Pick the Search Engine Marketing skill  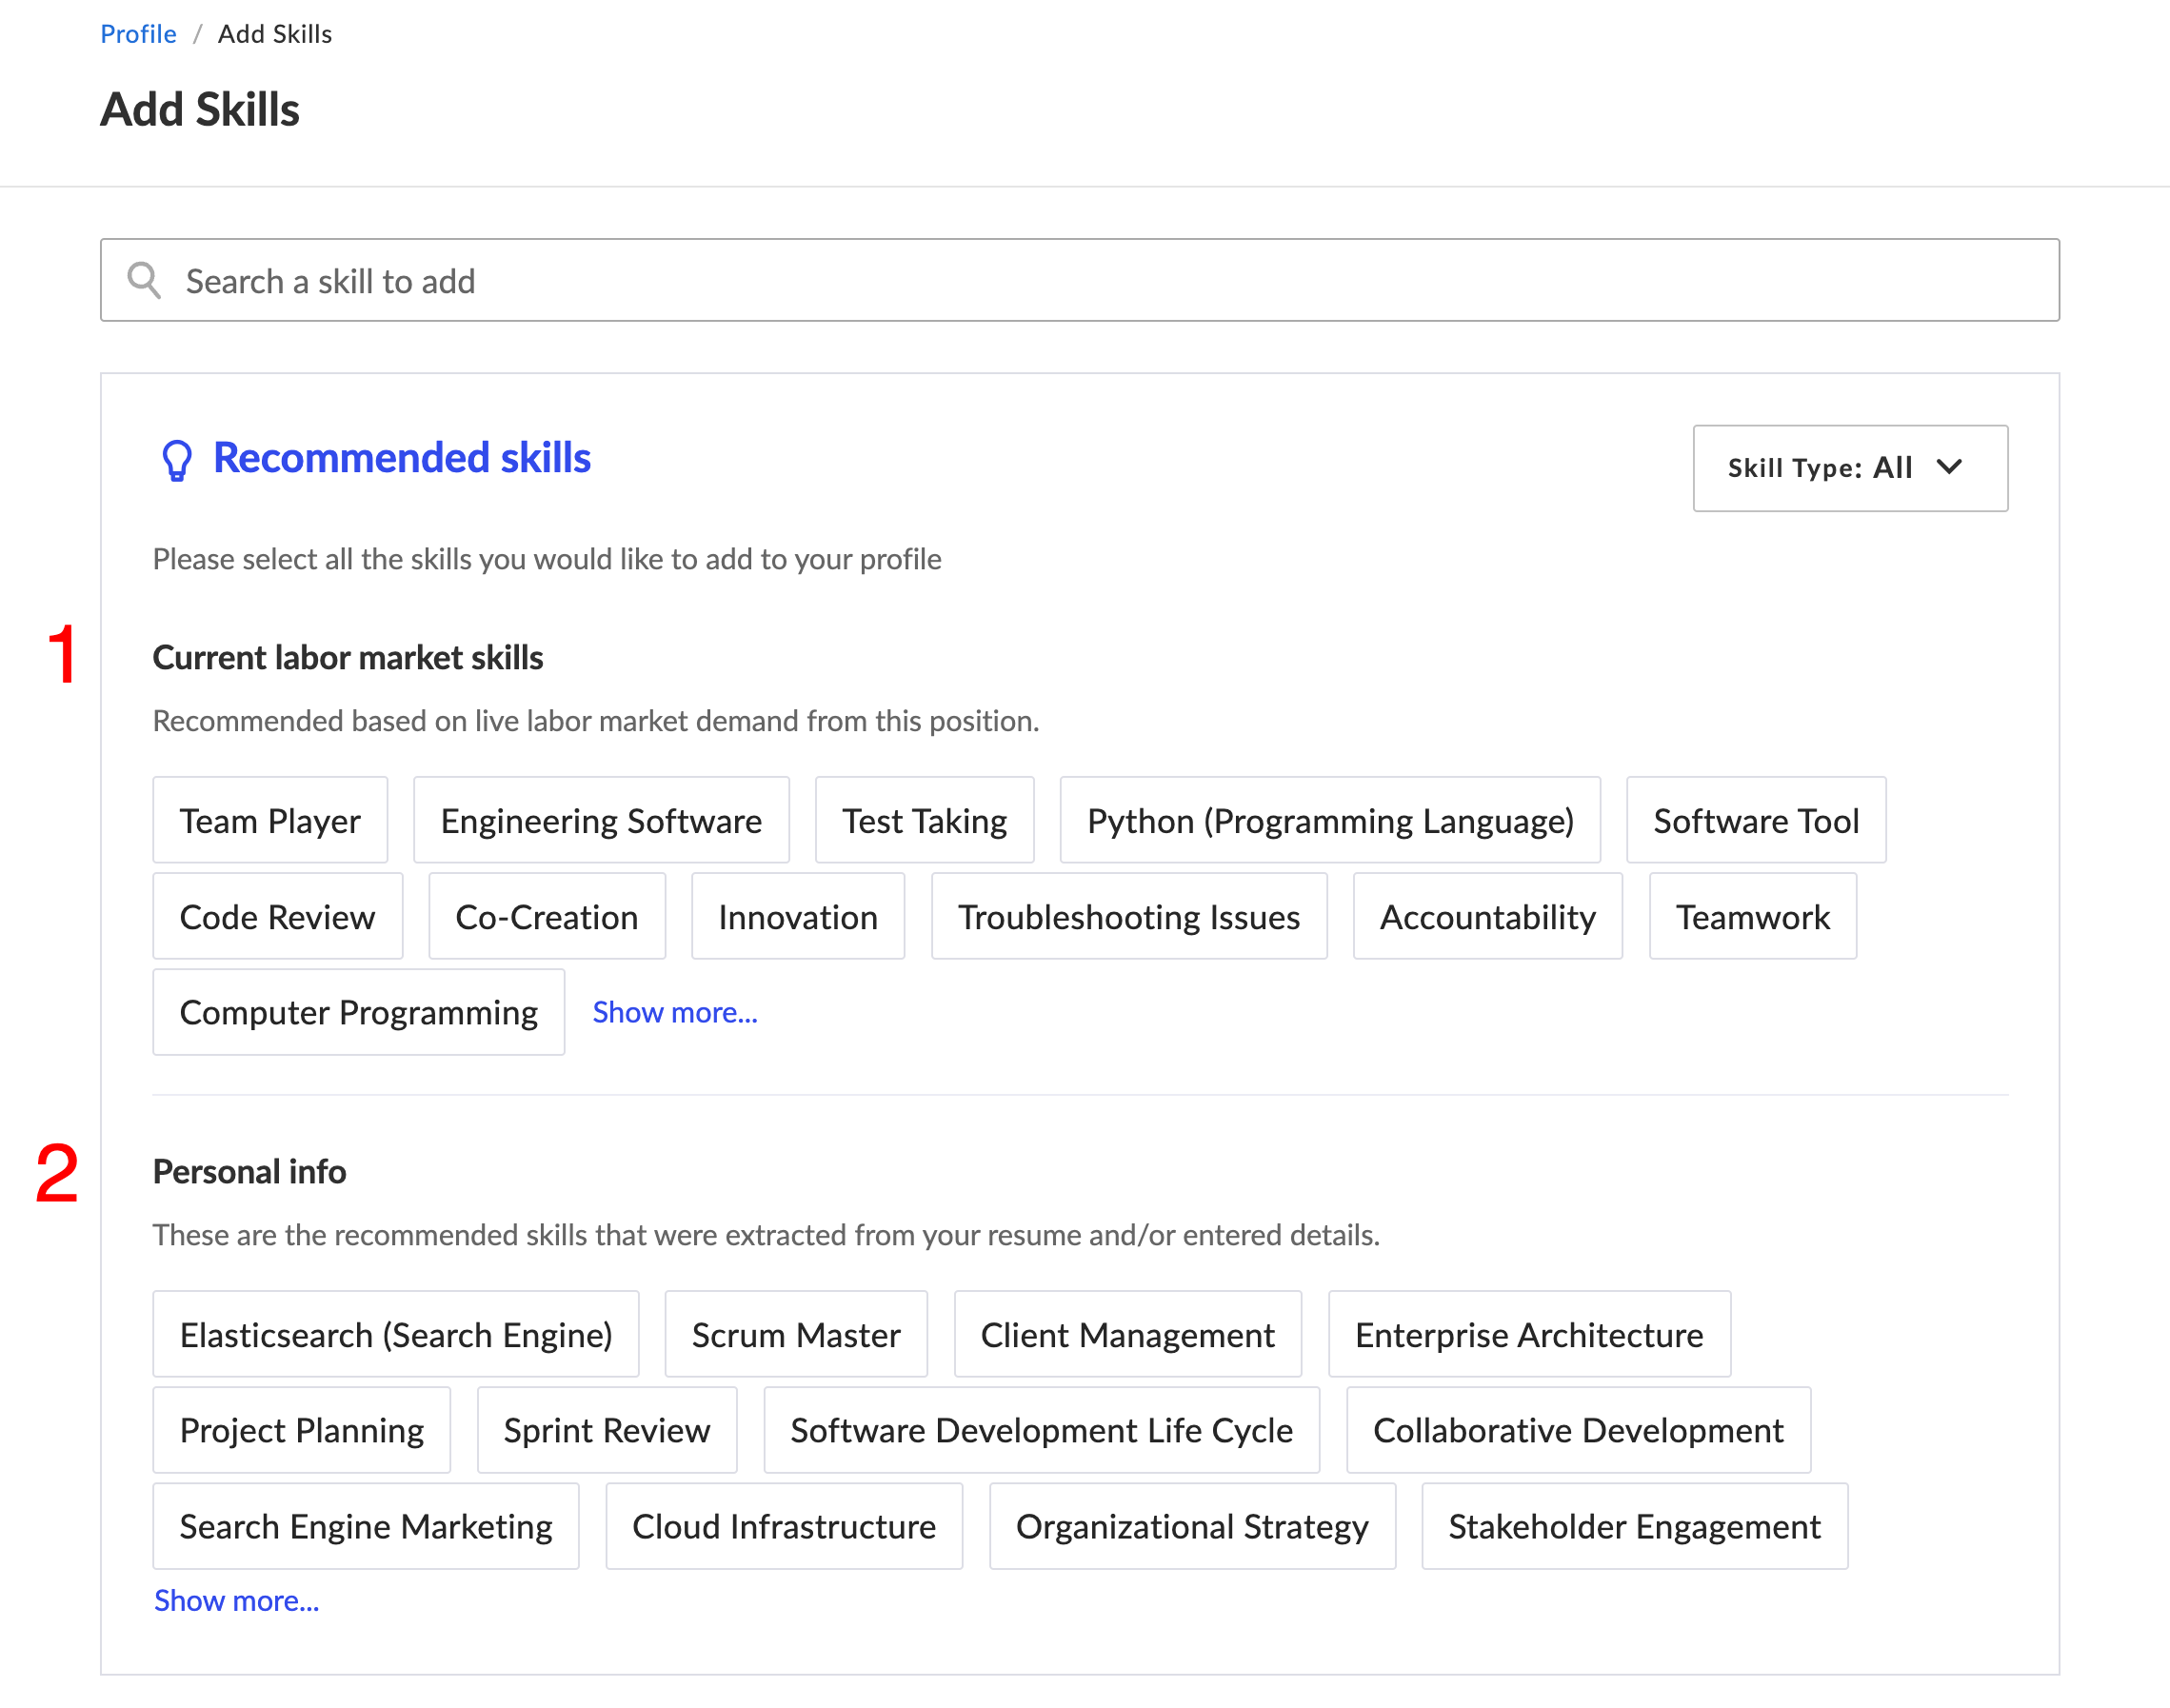coord(366,1526)
